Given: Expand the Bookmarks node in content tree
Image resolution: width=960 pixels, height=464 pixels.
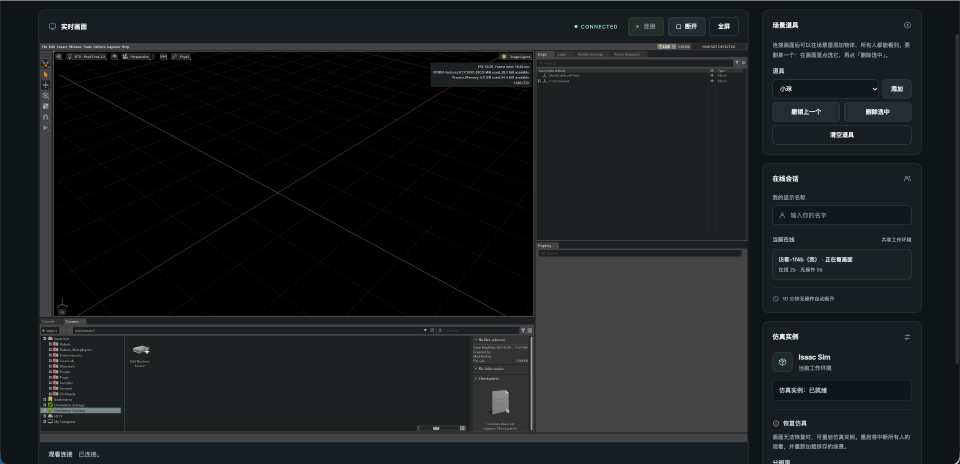Looking at the screenshot, I should pos(45,399).
